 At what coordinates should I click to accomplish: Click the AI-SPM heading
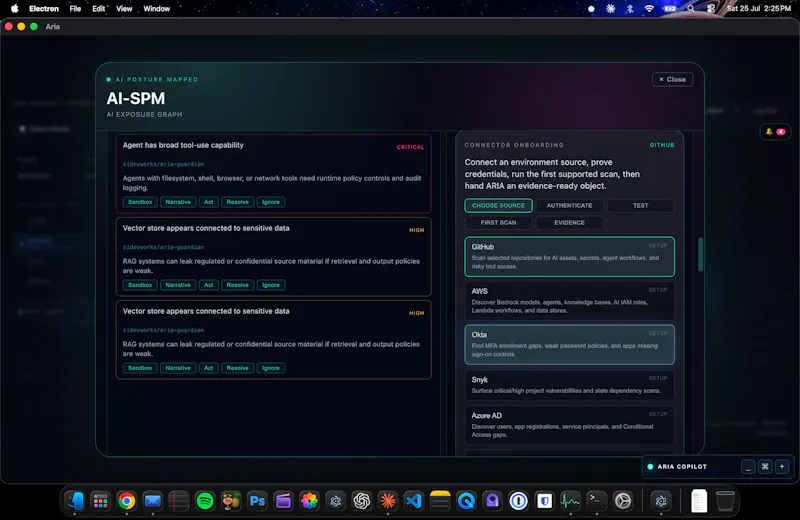coord(136,98)
